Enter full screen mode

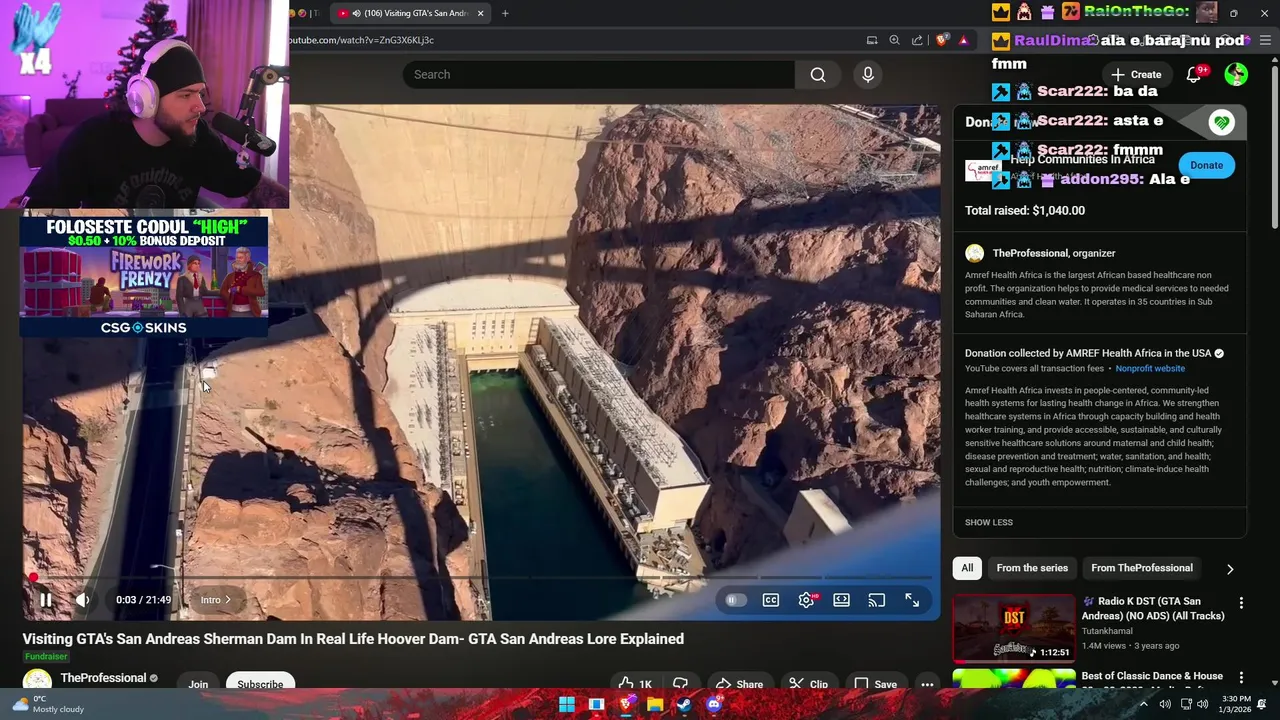point(912,600)
